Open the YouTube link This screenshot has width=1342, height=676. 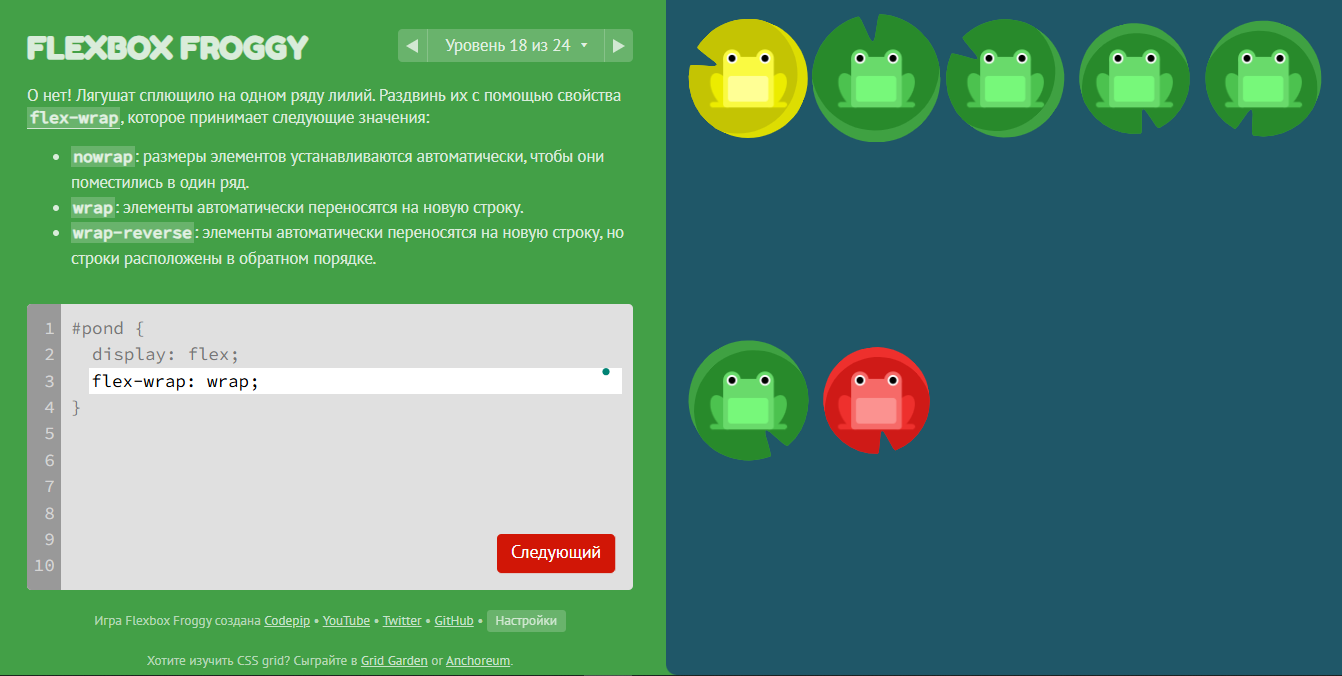346,621
